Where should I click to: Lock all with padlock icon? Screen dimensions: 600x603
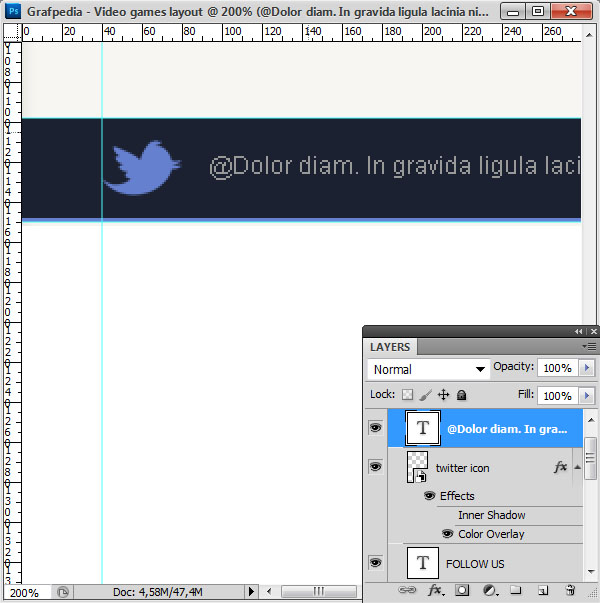click(x=462, y=395)
